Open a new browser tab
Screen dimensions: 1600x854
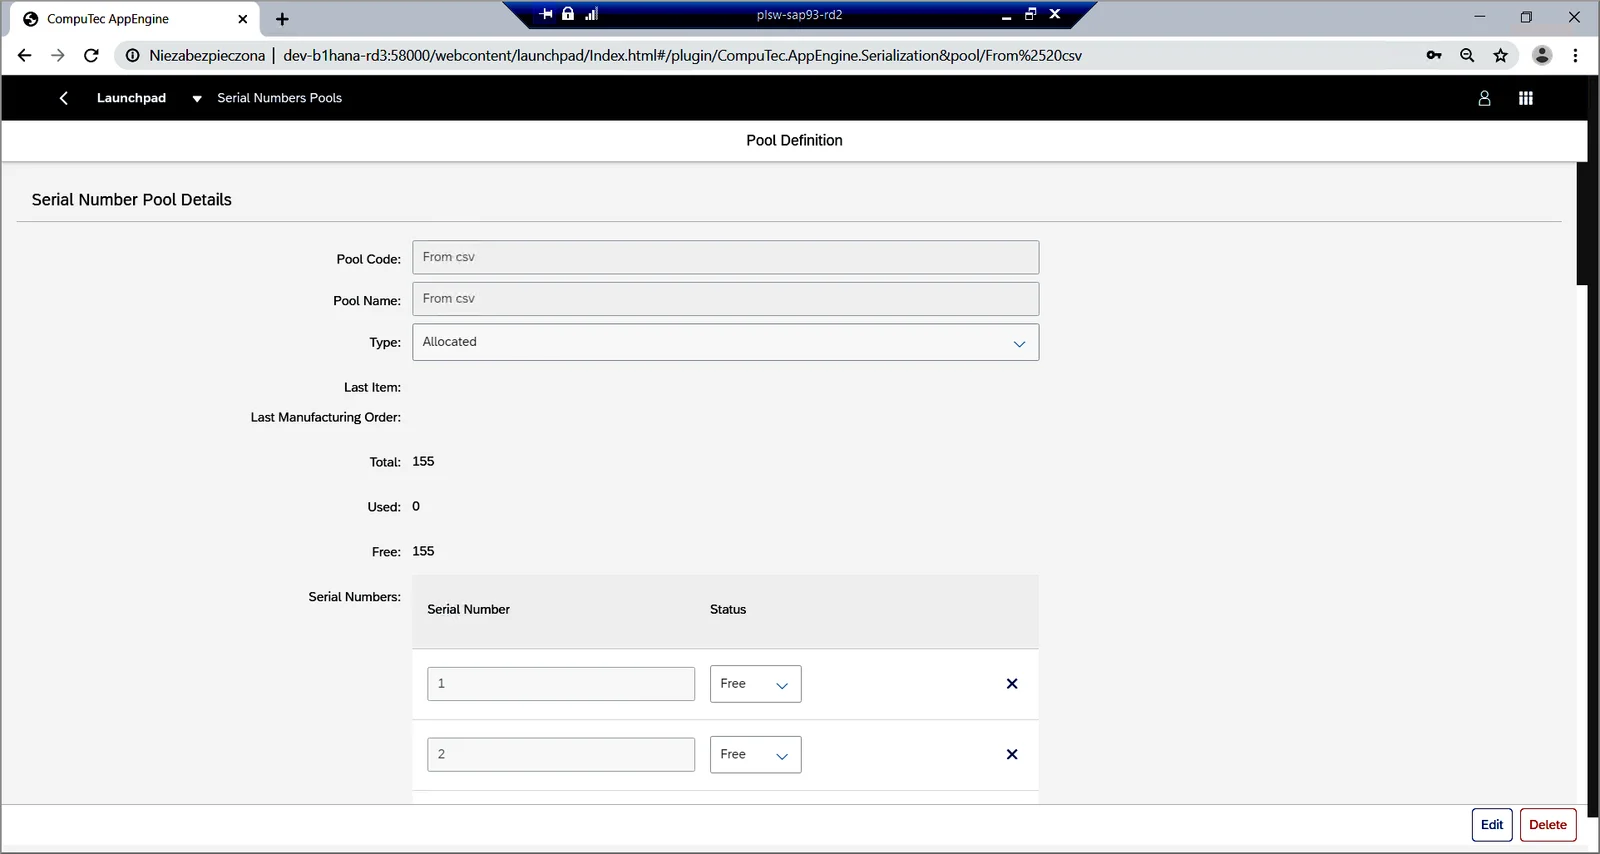coord(282,19)
